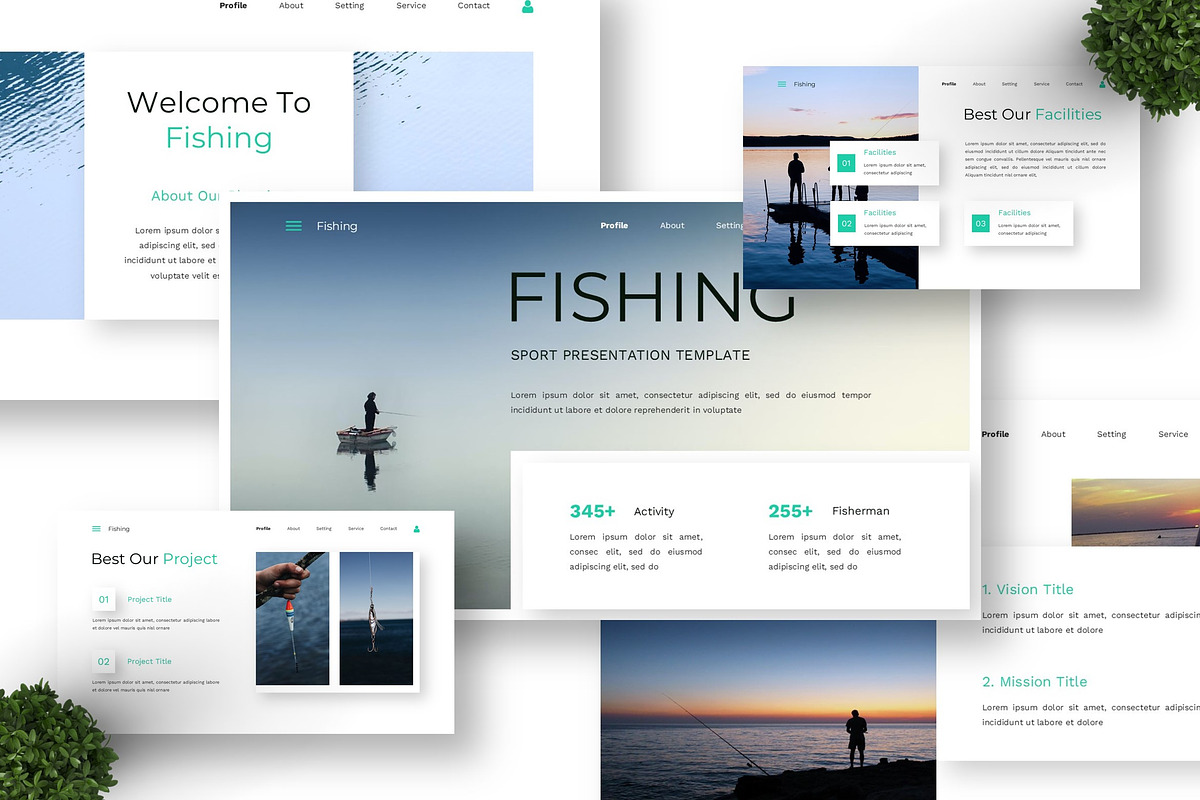Click the '2. Mission Title' heading
The width and height of the screenshot is (1200, 800).
coord(1034,682)
